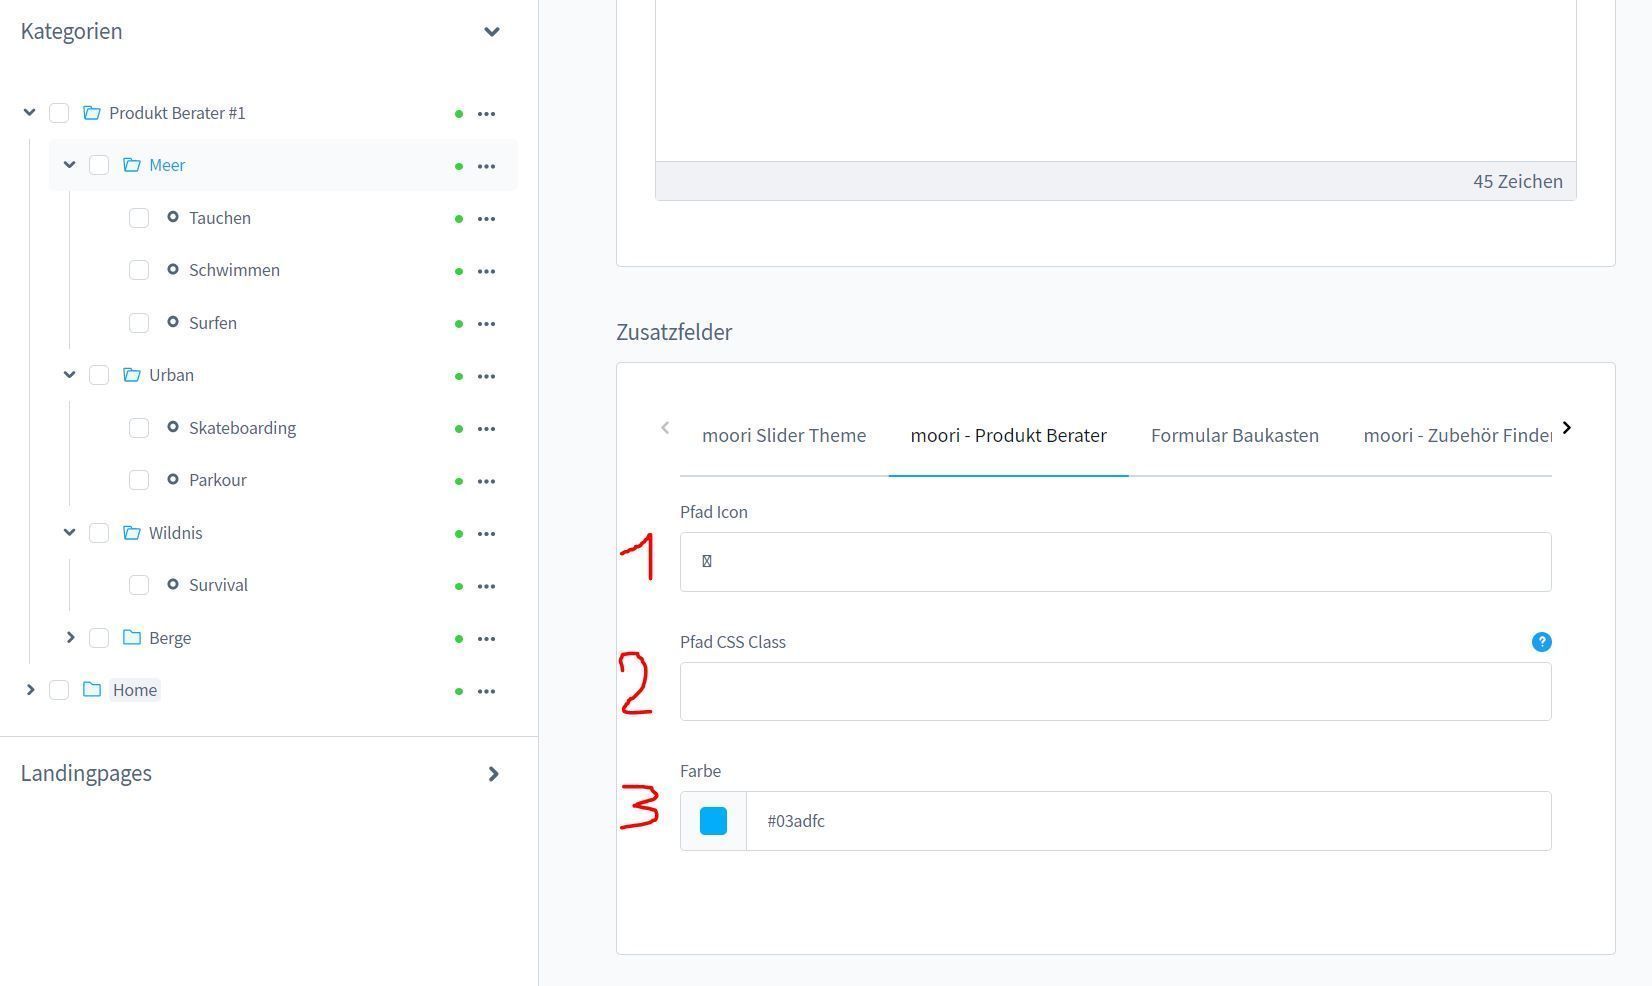Click the help icon next to Pfad CSS Class
The image size is (1652, 986).
coord(1541,642)
